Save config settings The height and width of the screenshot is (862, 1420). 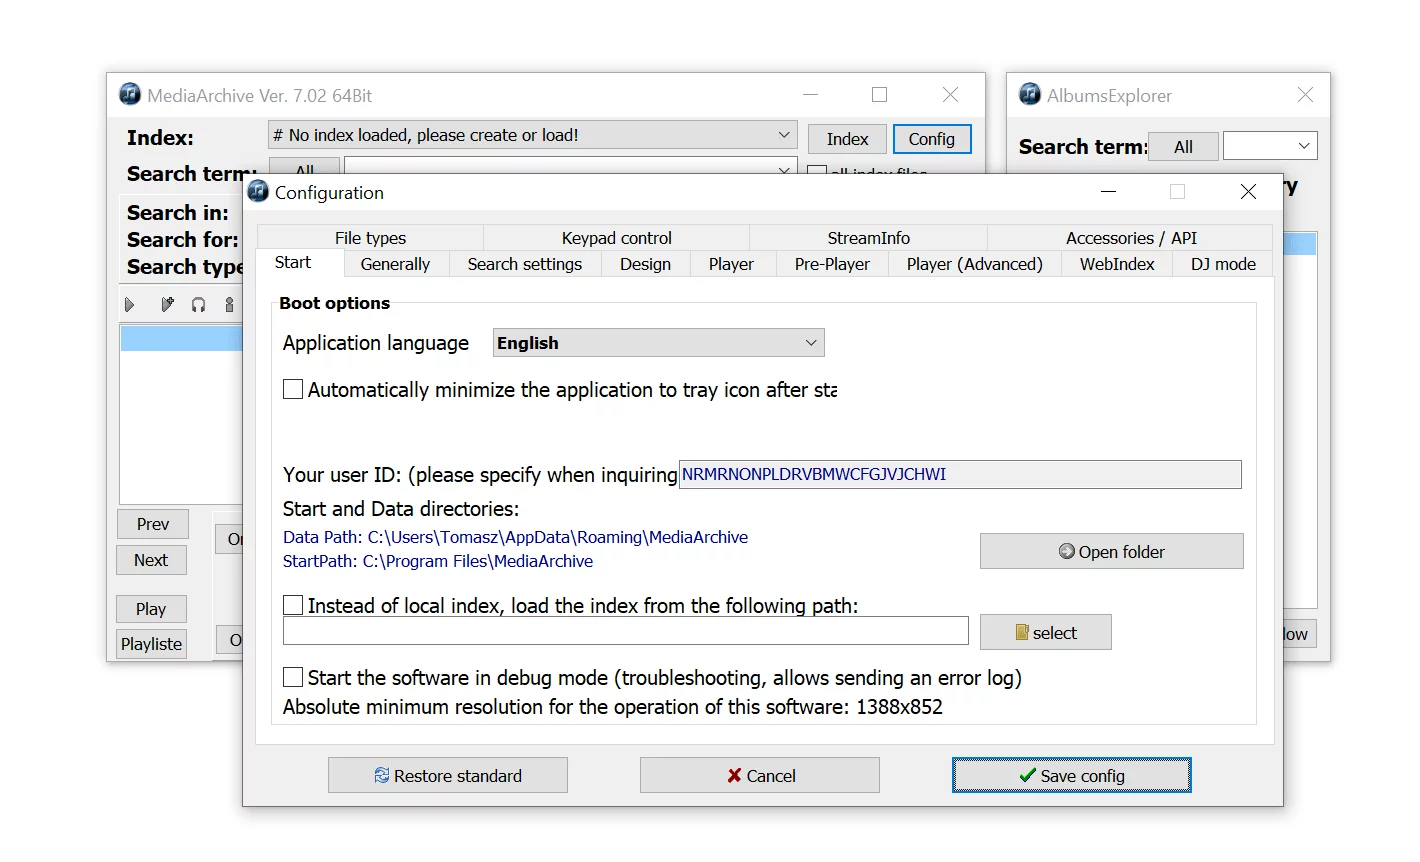(1072, 775)
